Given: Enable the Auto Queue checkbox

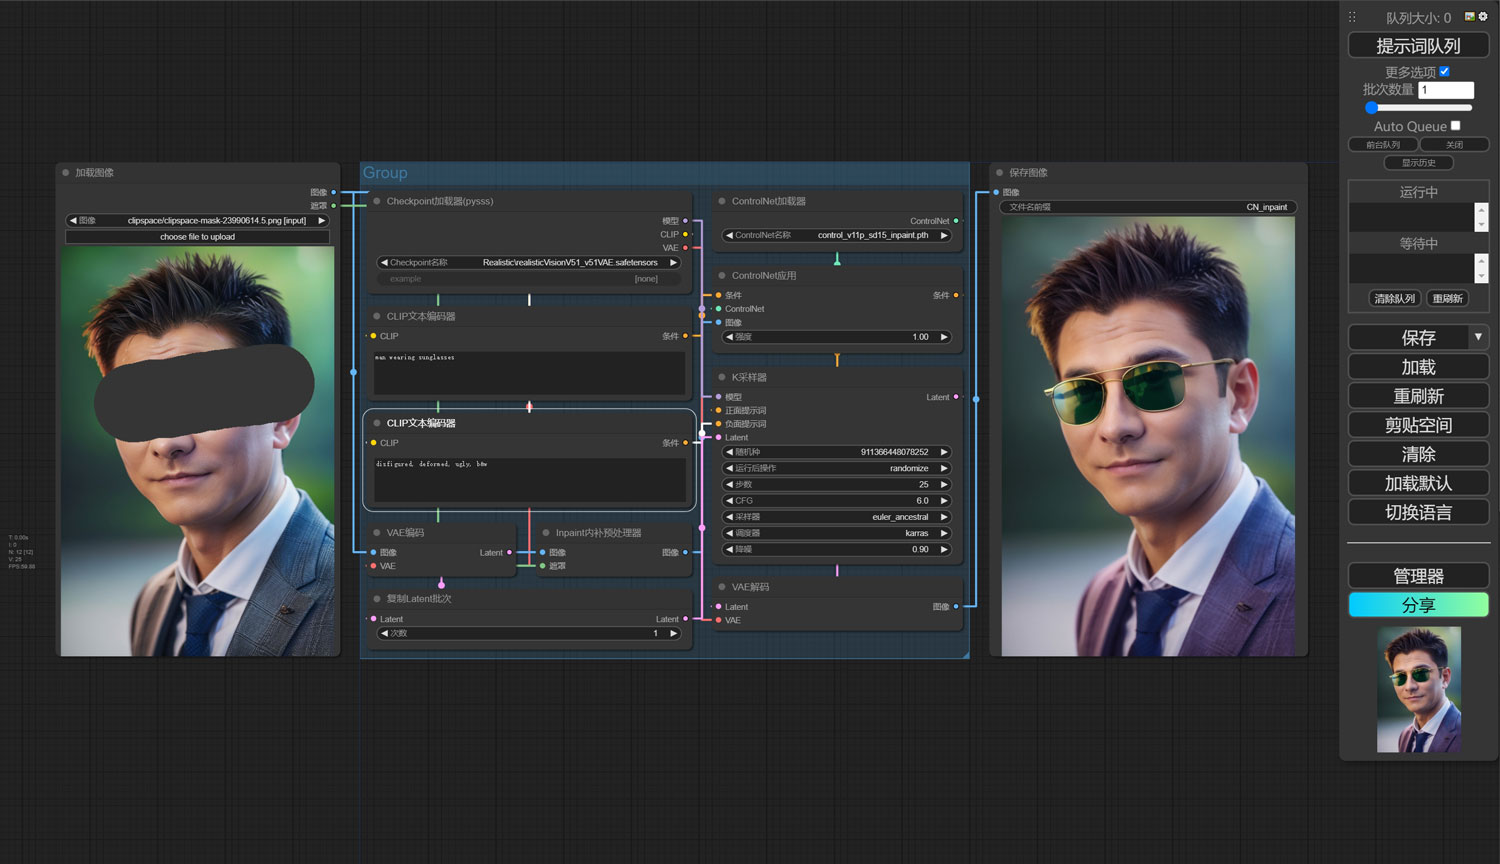Looking at the screenshot, I should tap(1455, 125).
